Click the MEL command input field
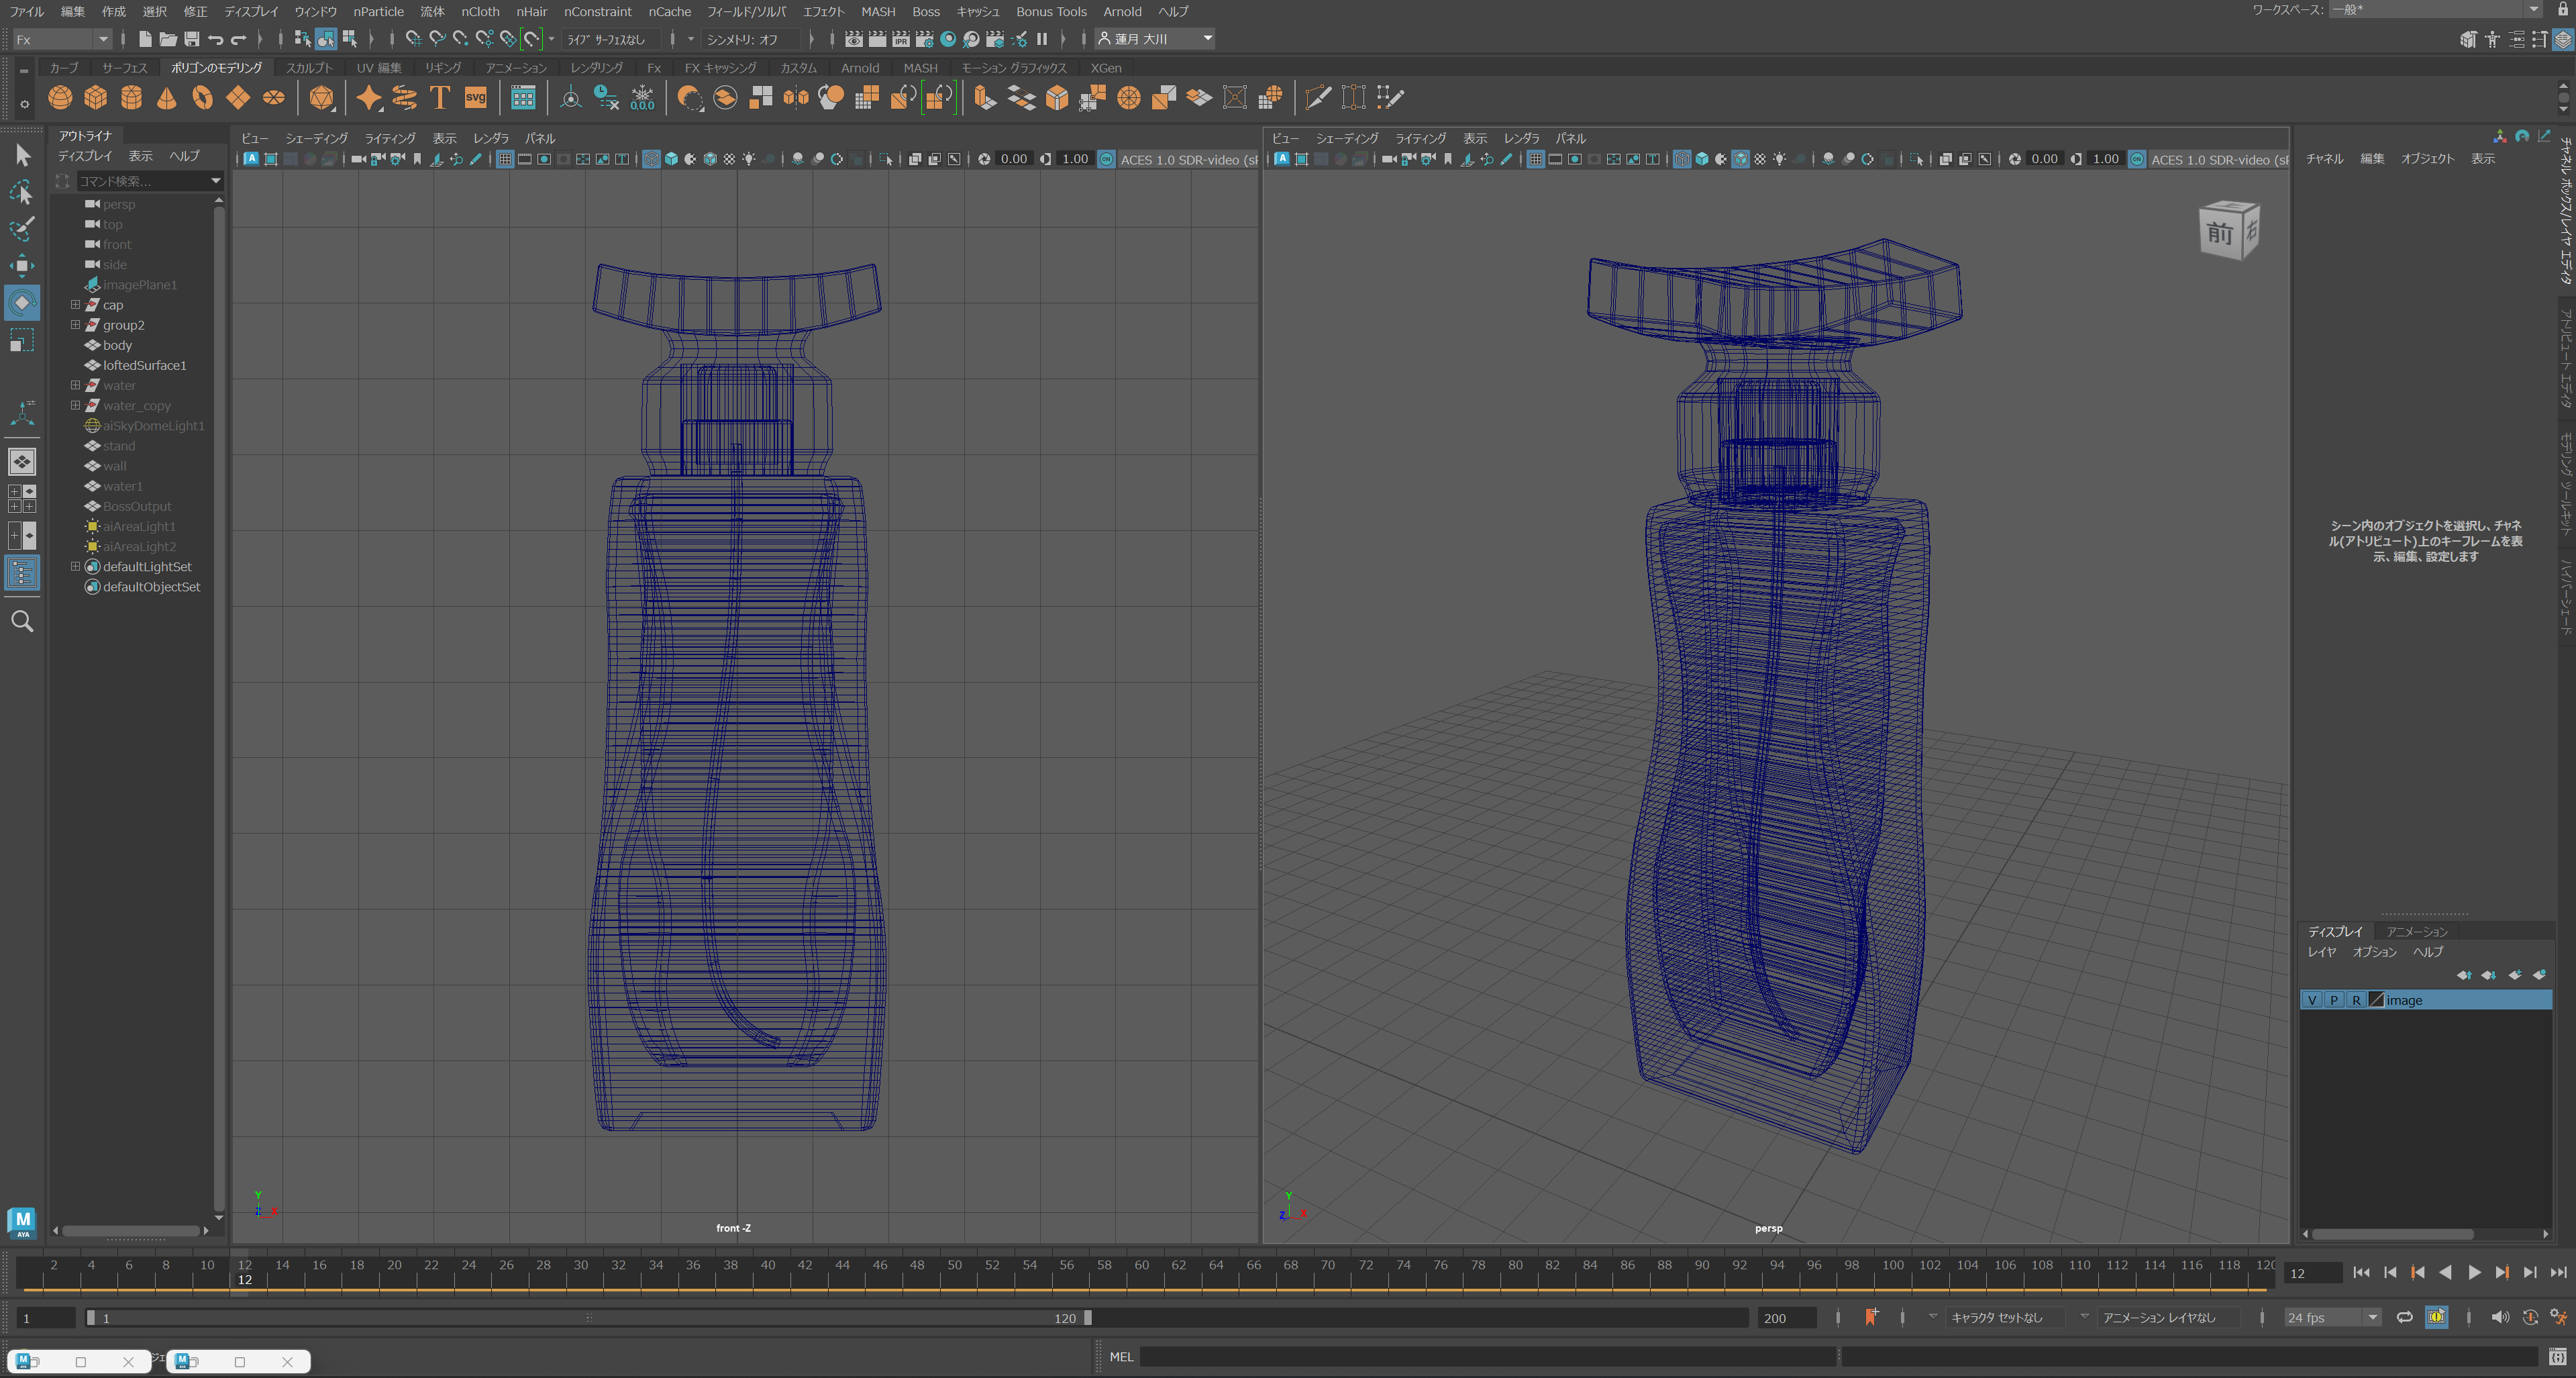The height and width of the screenshot is (1378, 2576). (1488, 1357)
